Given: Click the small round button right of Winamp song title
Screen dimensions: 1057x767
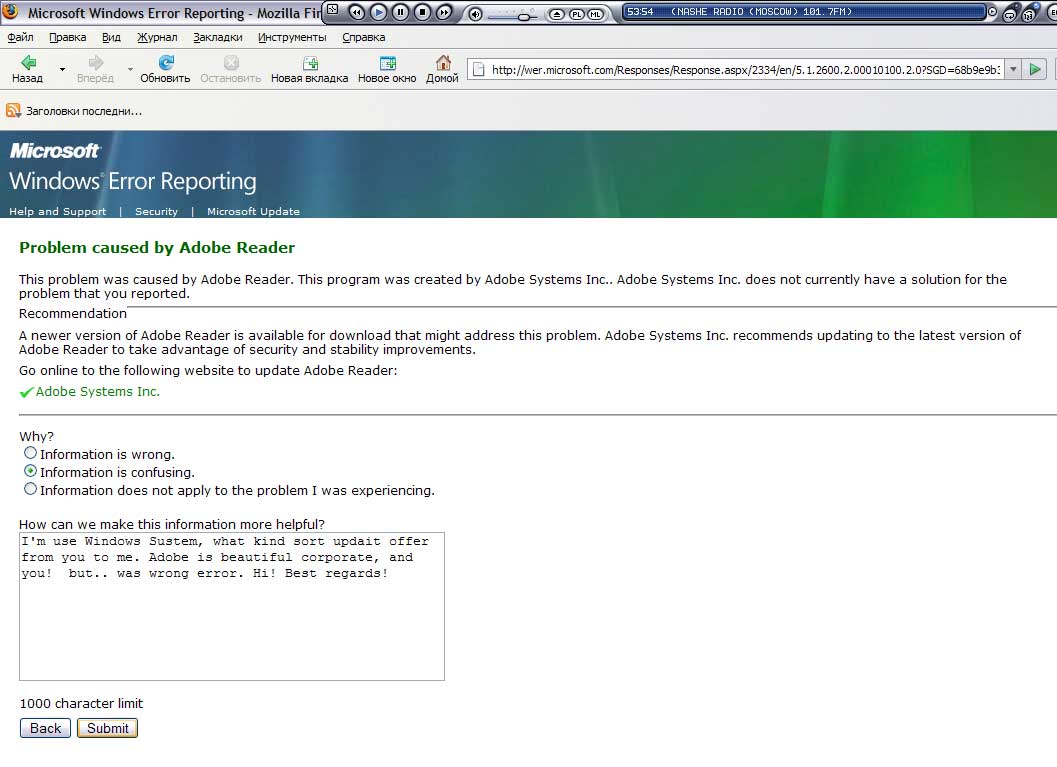Looking at the screenshot, I should point(992,11).
